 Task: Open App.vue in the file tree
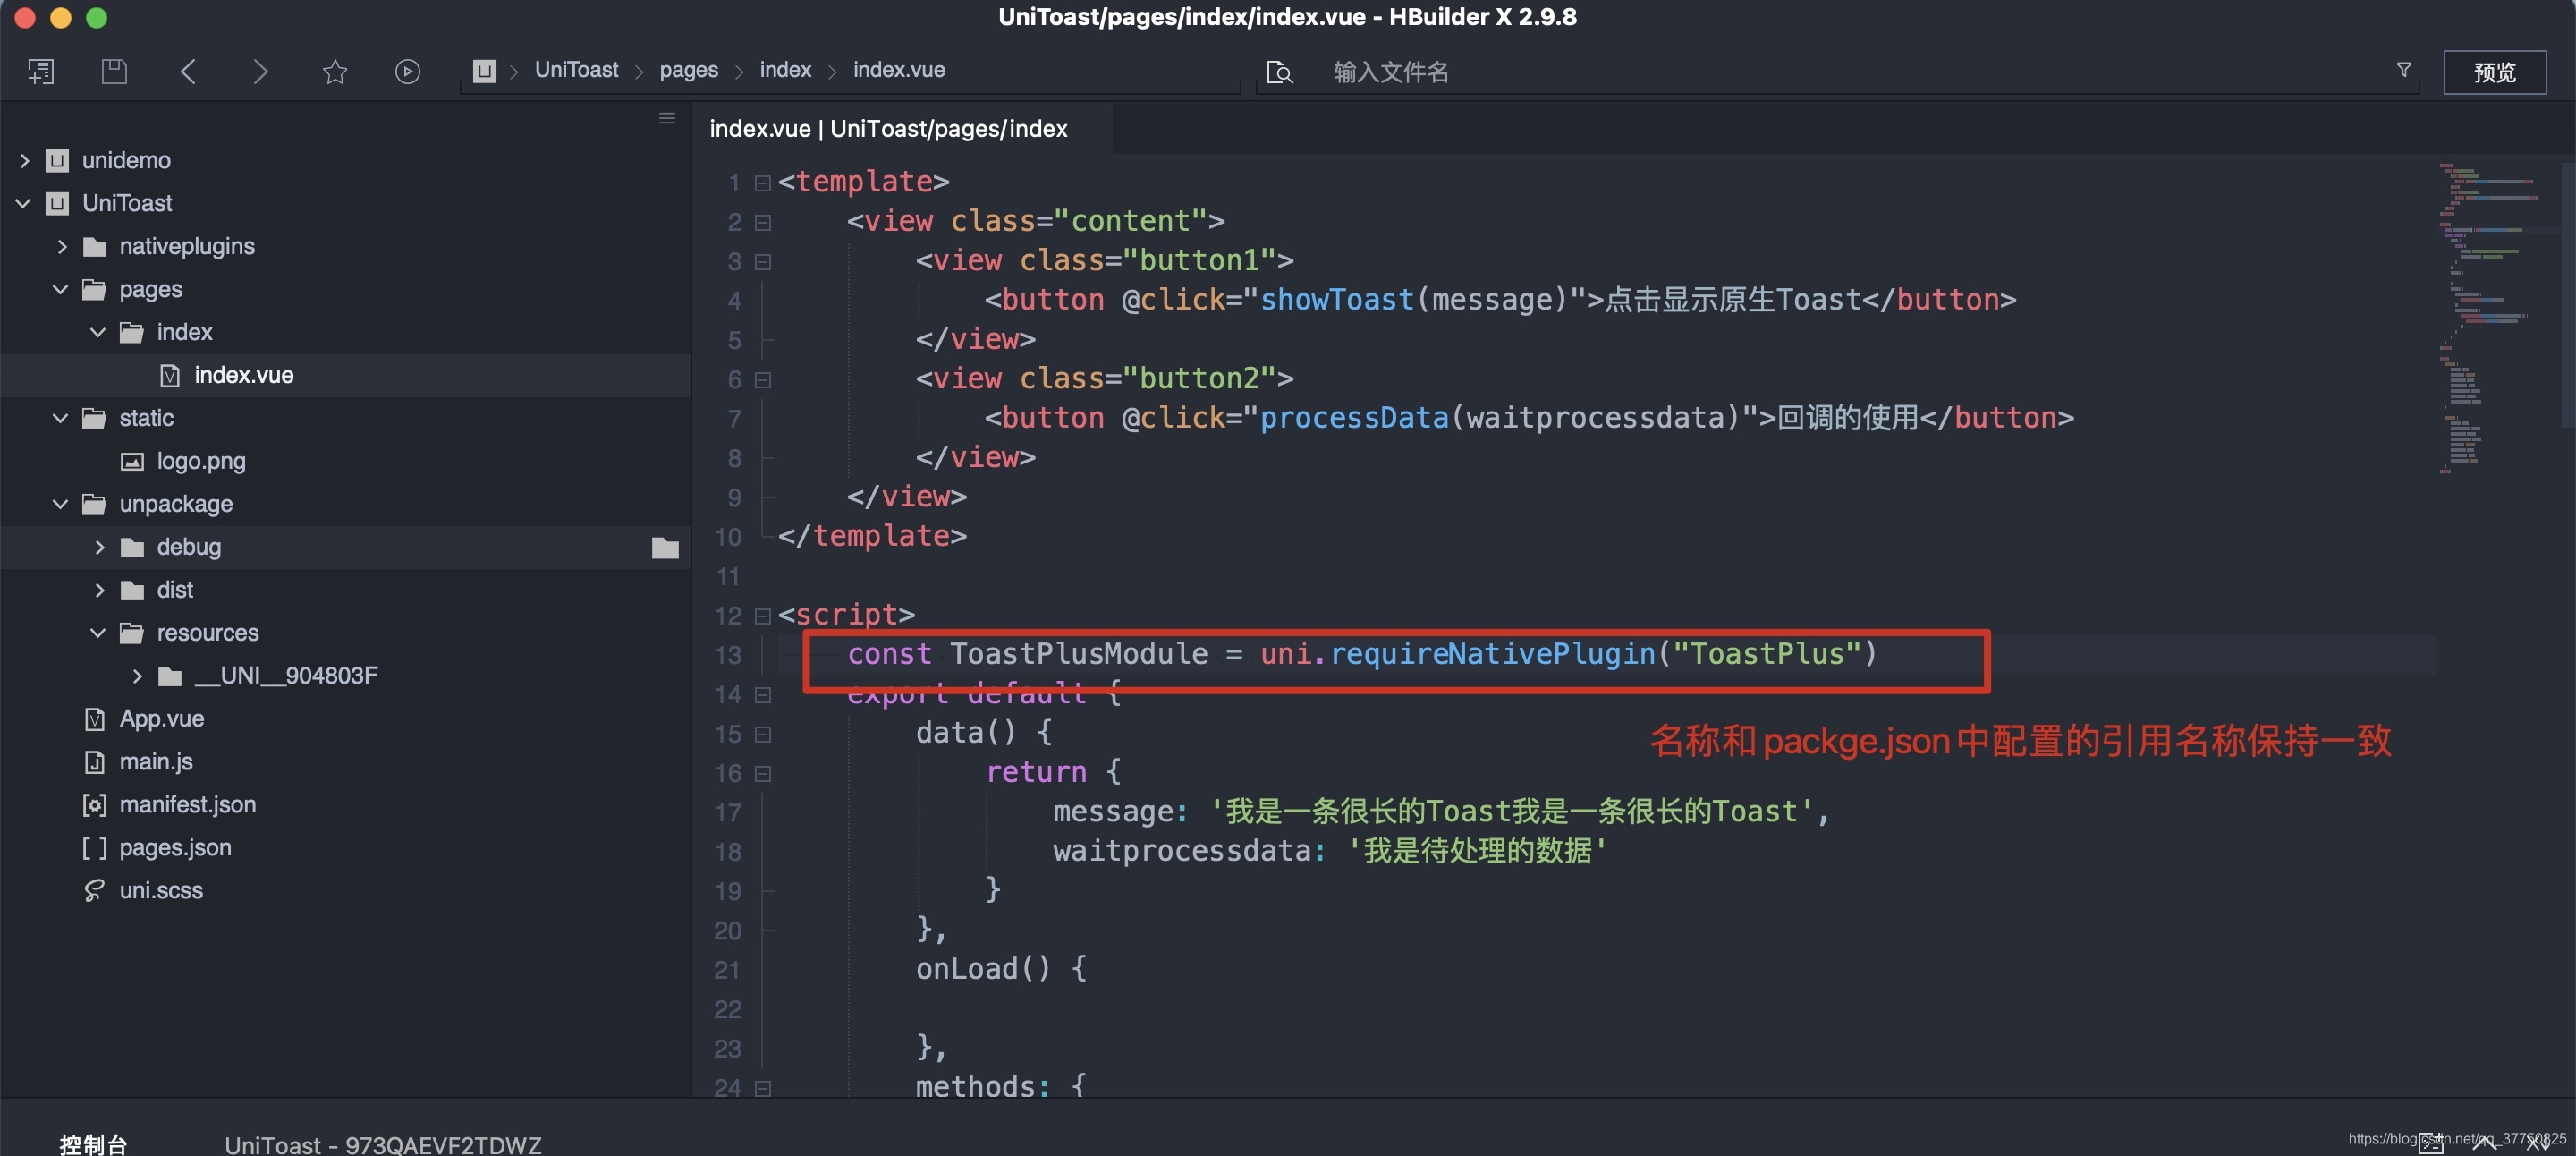pyautogui.click(x=161, y=719)
